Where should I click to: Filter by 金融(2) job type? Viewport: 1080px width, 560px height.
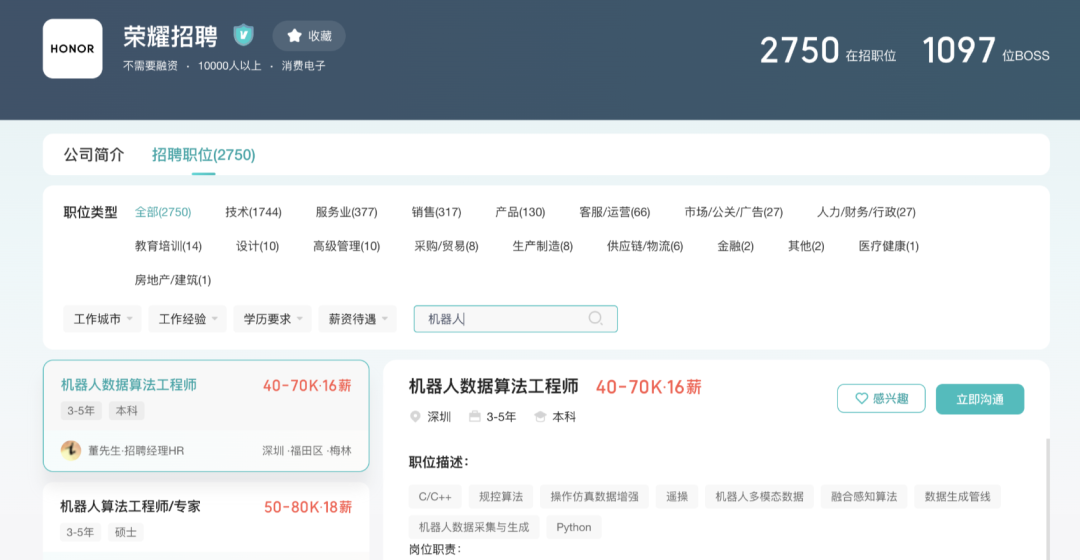(736, 246)
